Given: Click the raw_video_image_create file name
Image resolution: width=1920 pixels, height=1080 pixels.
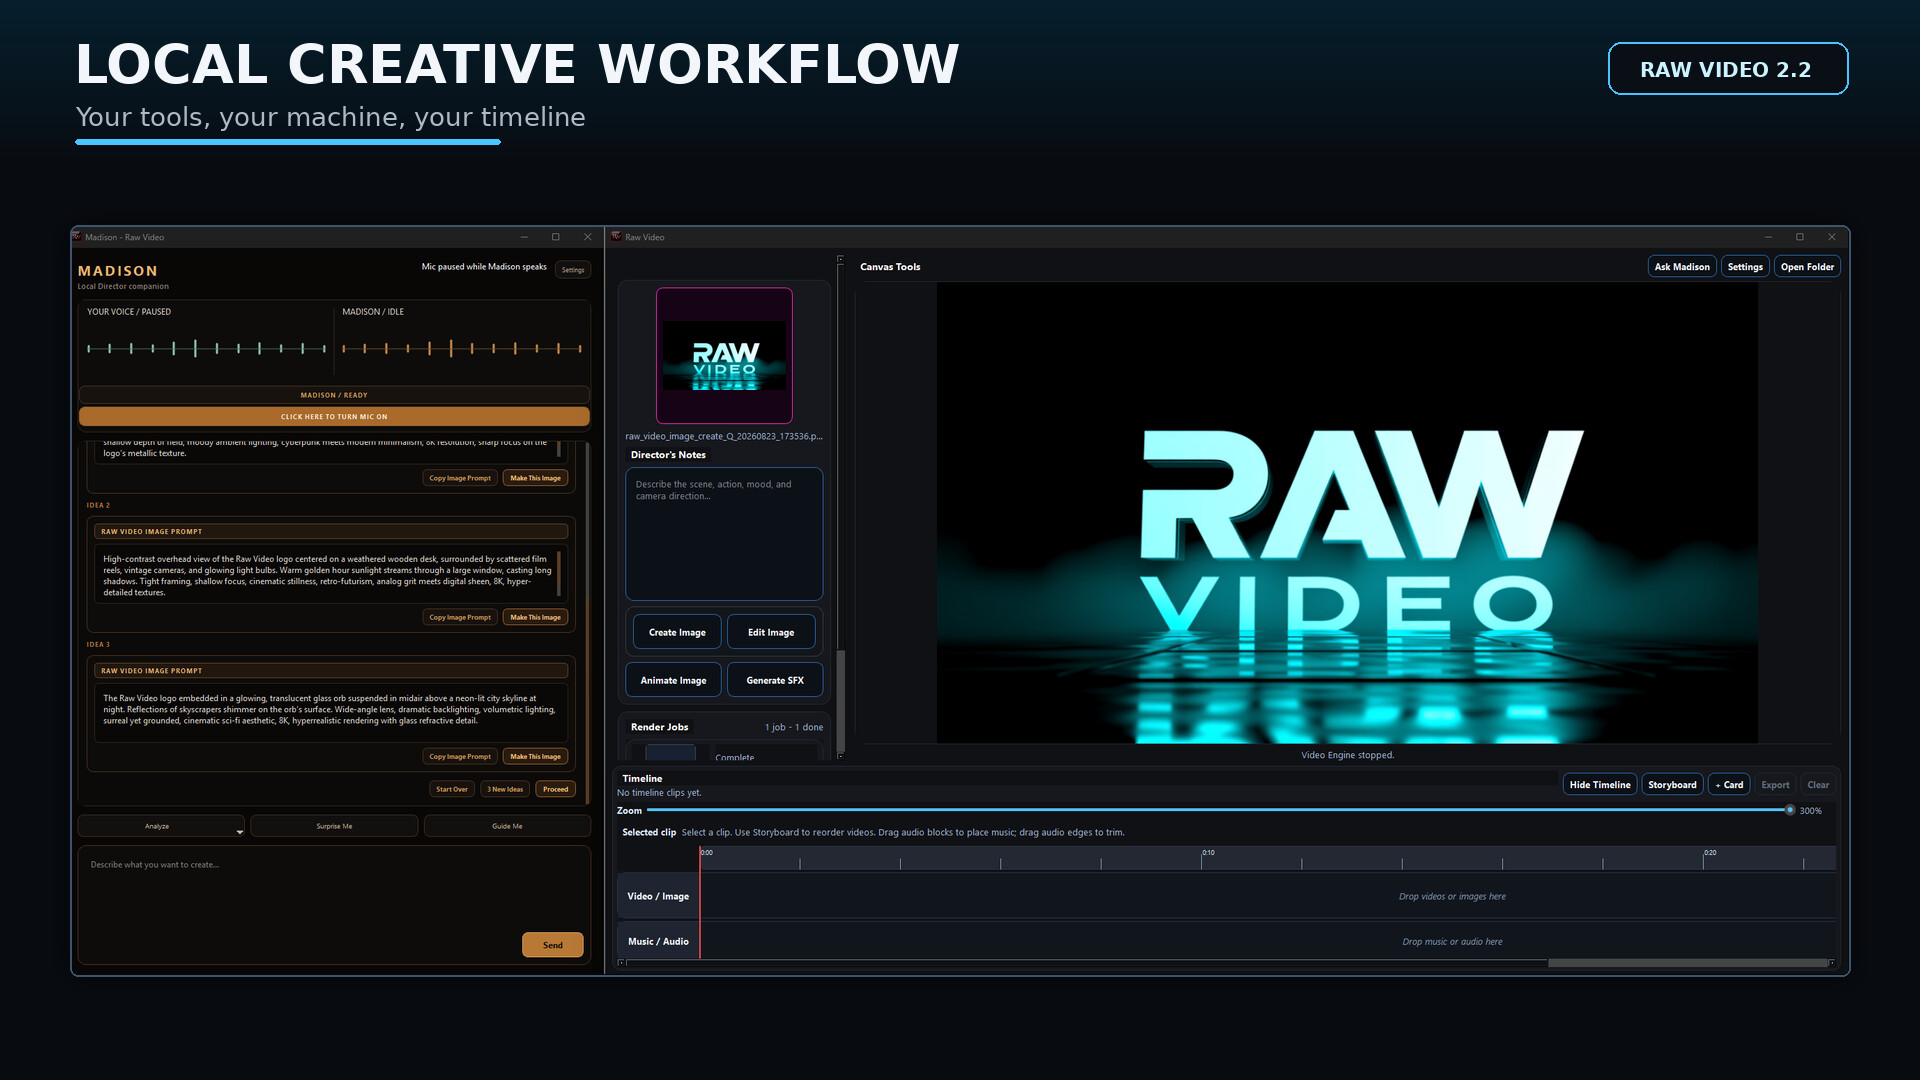Looking at the screenshot, I should 724,436.
